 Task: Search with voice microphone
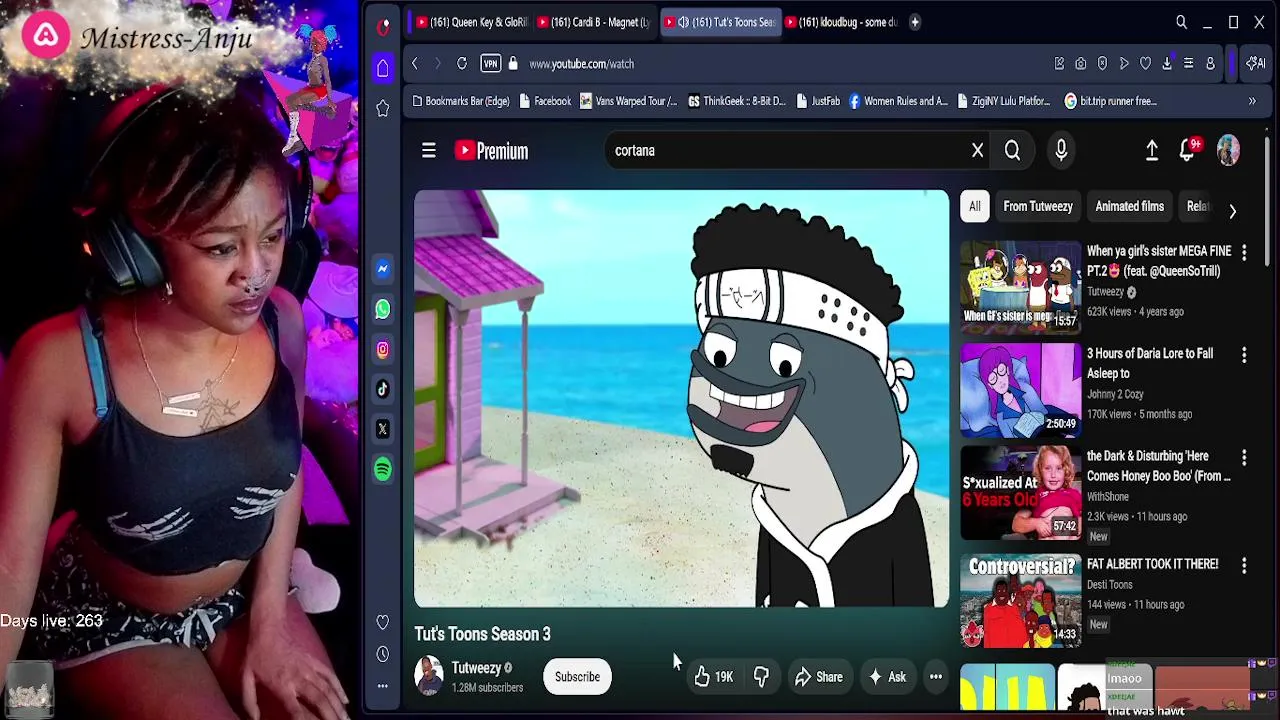point(1061,151)
